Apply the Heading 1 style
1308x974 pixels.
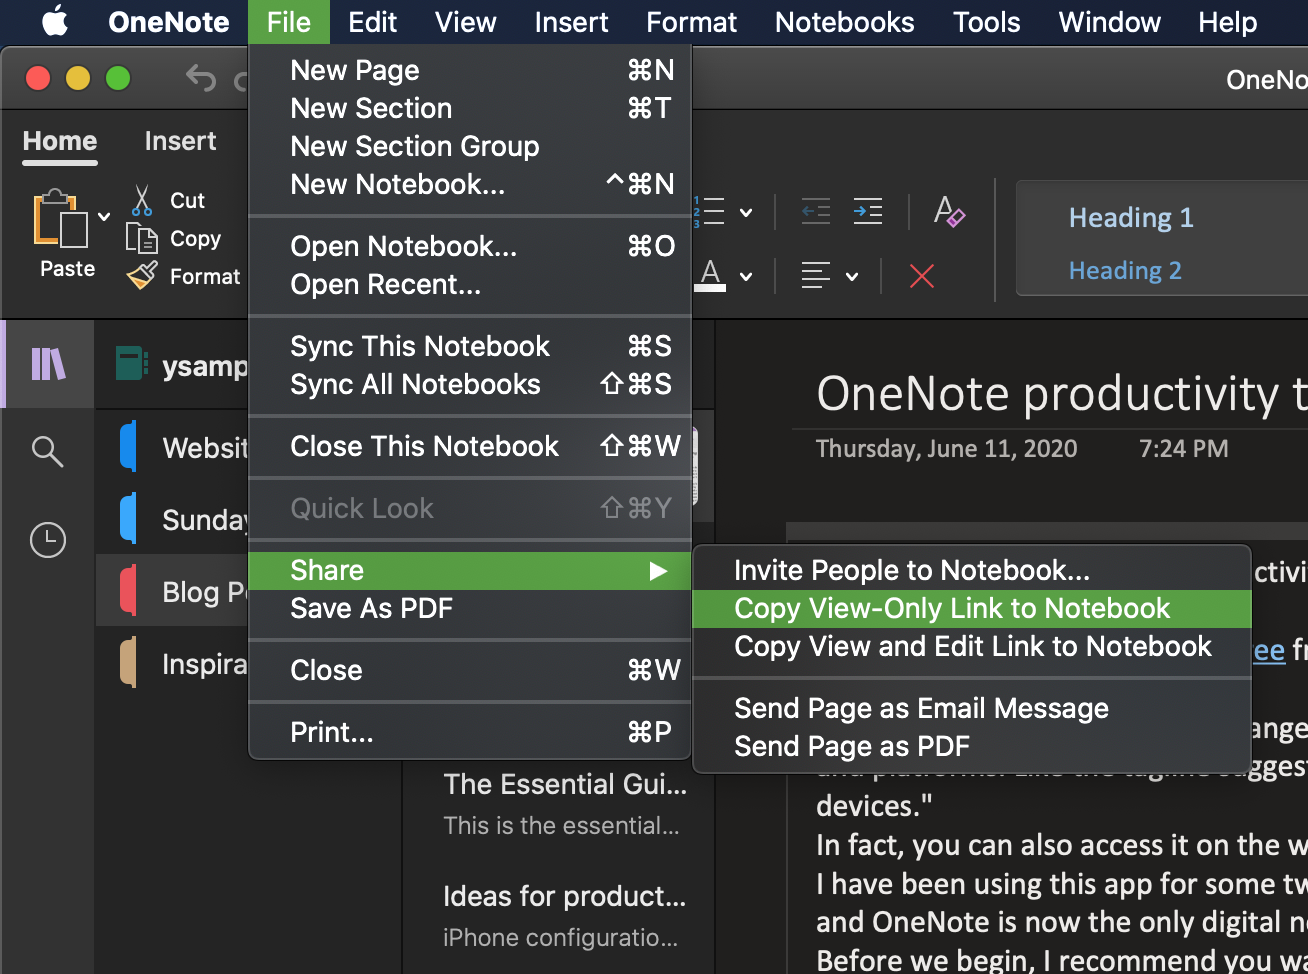(1131, 217)
